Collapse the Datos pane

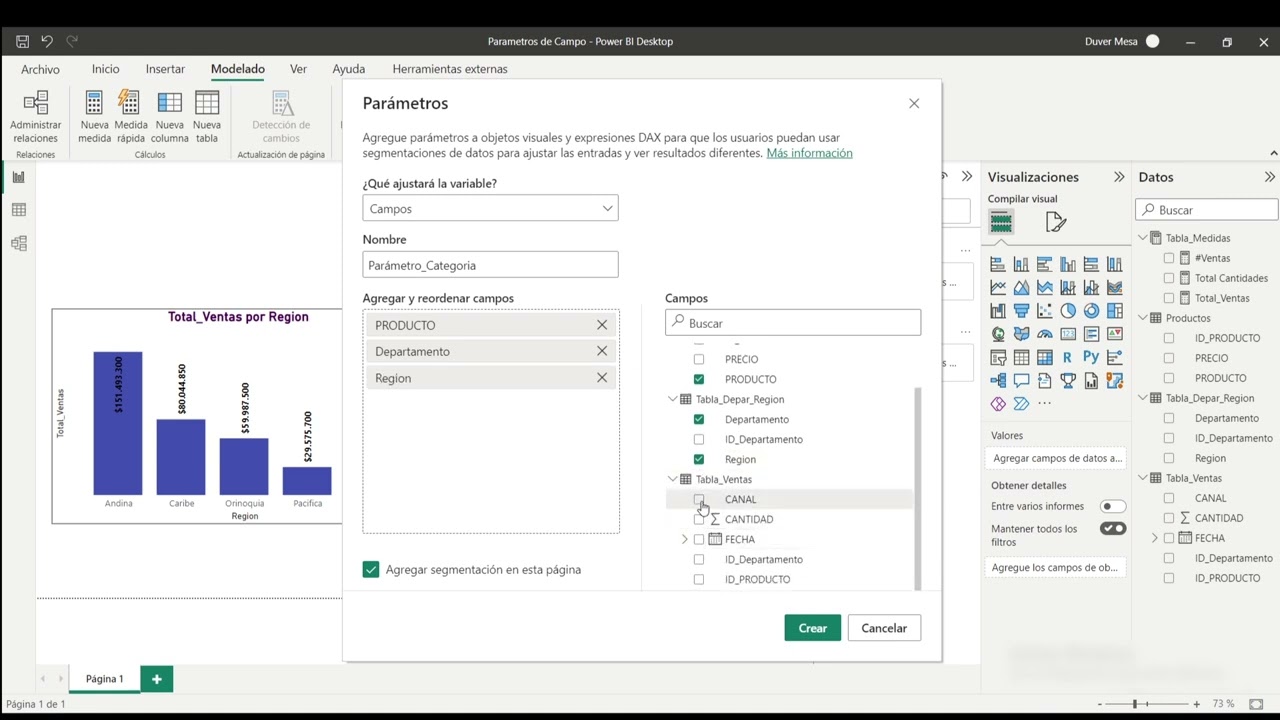click(x=1270, y=177)
